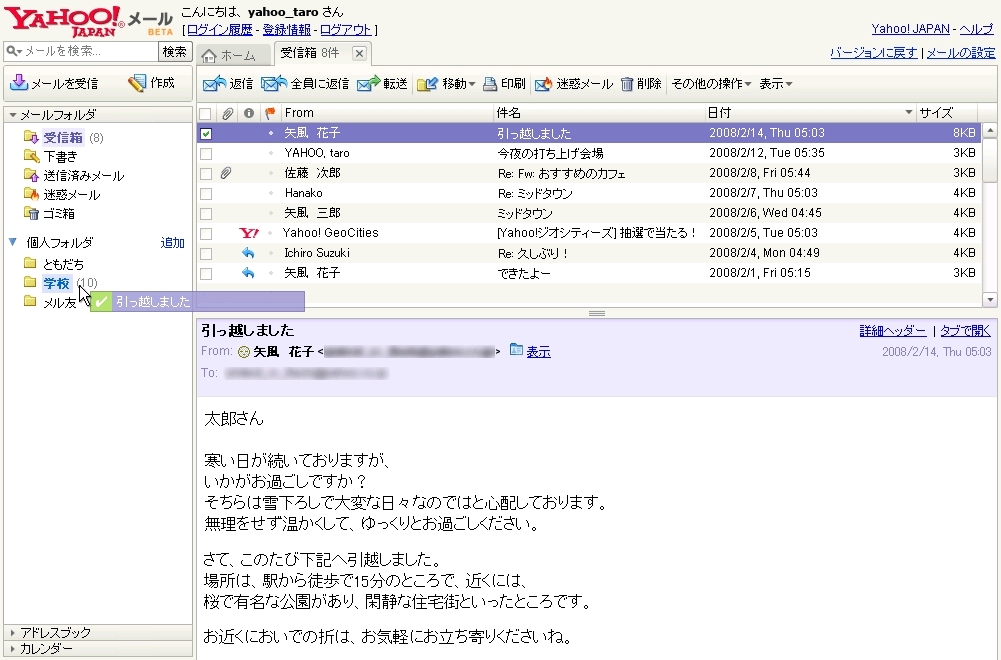This screenshot has height=660, width=1001.
Task: Click the メル友 folder icon
Action: point(30,301)
